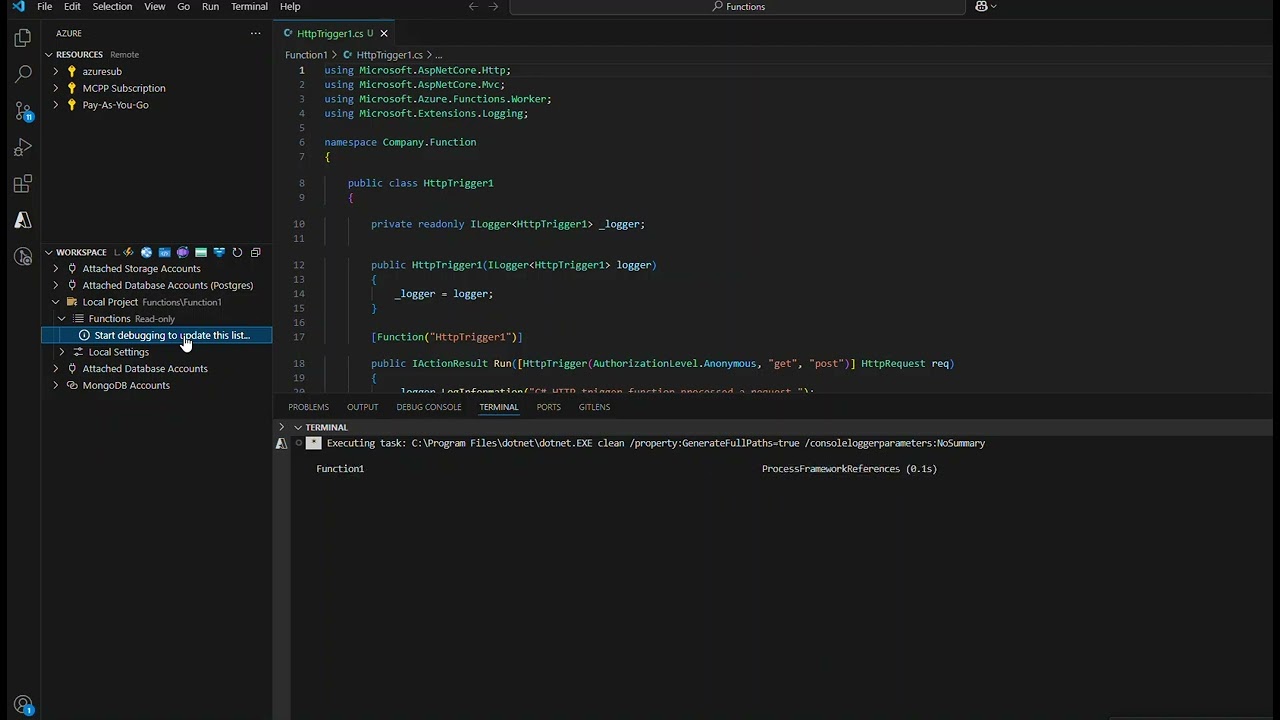Expand the MongoDB Accounts node
The height and width of the screenshot is (720, 1280).
[x=56, y=385]
